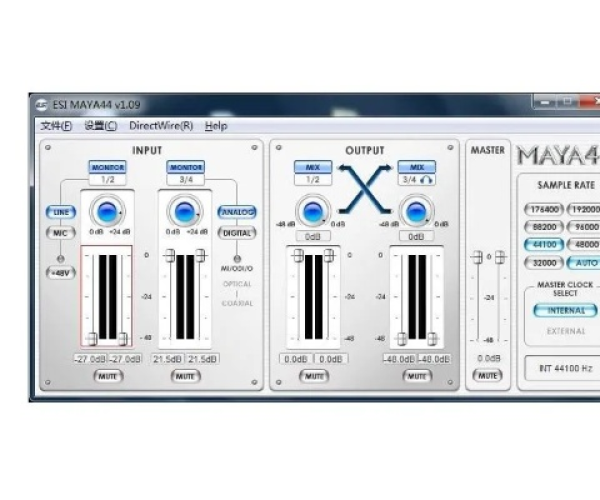Open the Help menu
Image resolution: width=600 pixels, height=500 pixels.
[x=216, y=126]
